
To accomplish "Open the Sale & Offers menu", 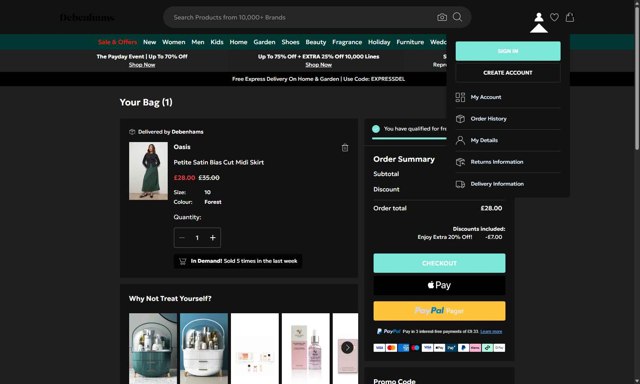I will click(x=118, y=42).
